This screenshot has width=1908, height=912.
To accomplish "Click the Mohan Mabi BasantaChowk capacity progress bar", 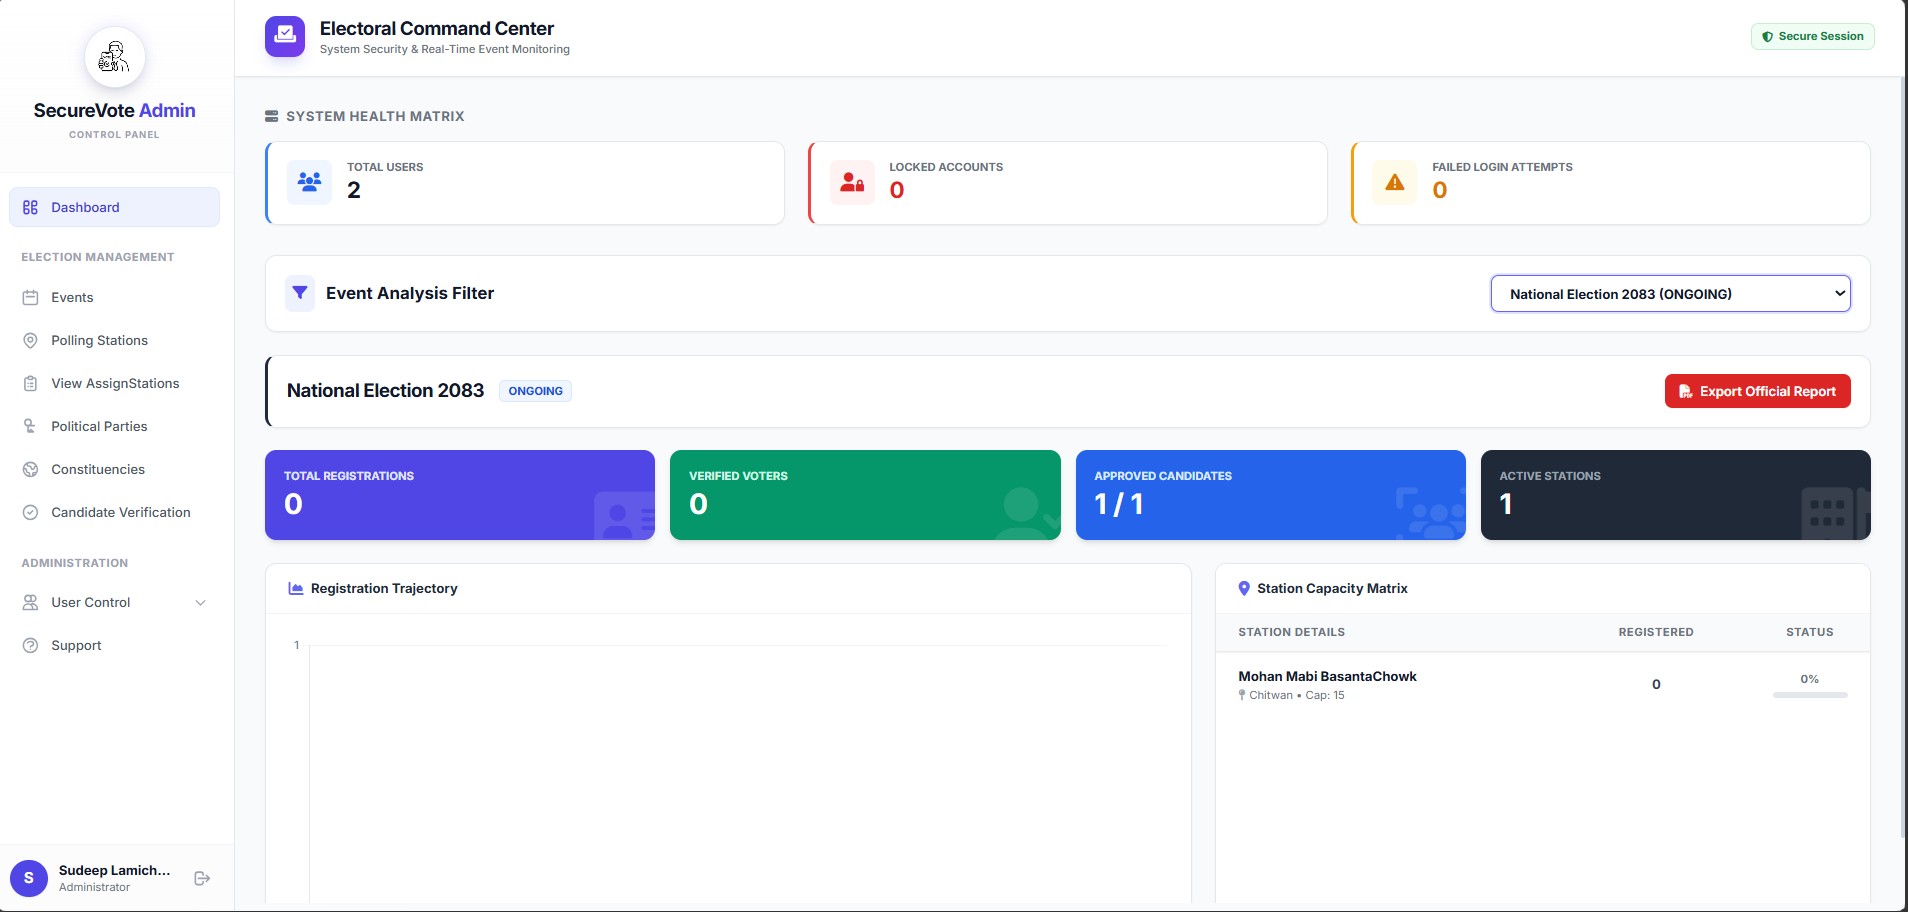I will point(1809,695).
